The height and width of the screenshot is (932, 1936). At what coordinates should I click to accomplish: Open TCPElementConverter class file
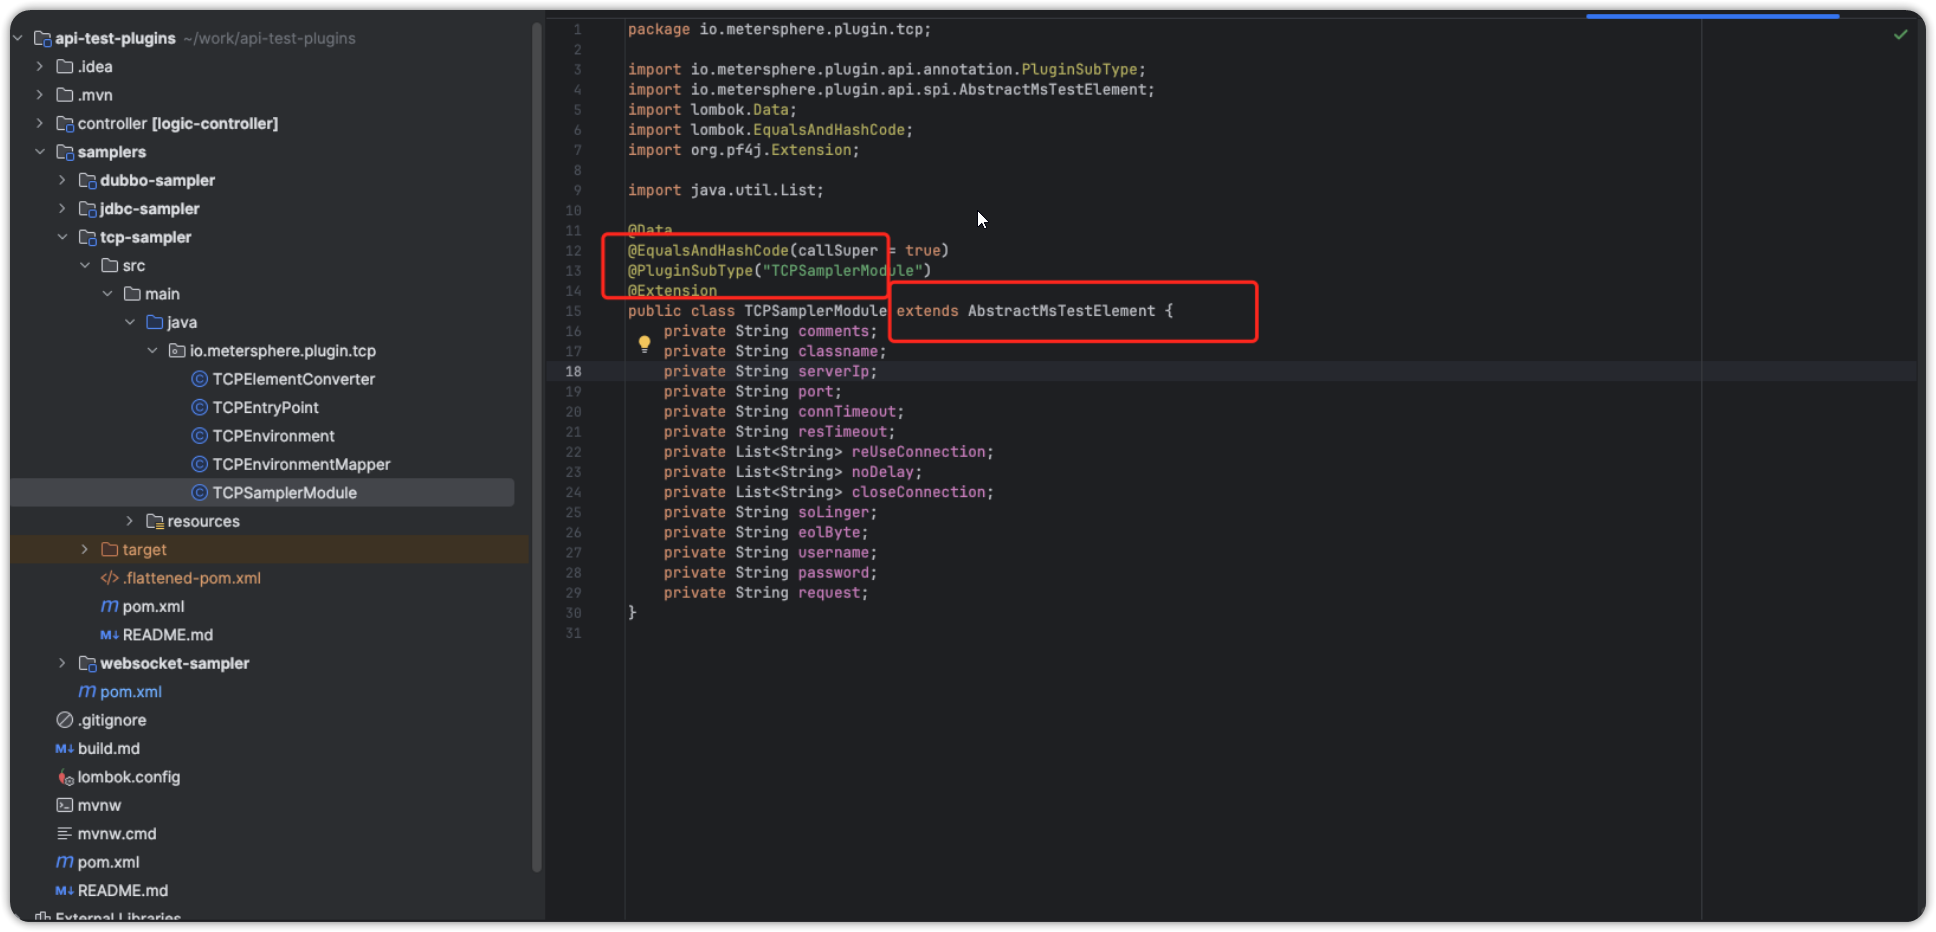pos(293,379)
